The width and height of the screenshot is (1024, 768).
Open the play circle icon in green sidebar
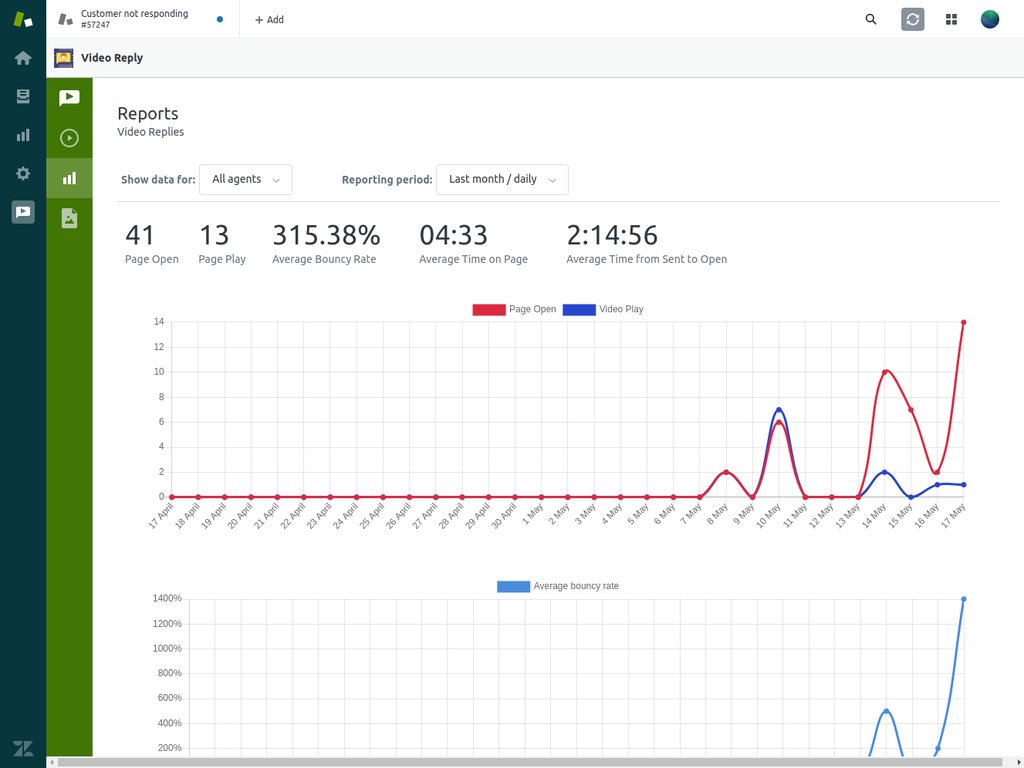pos(69,138)
